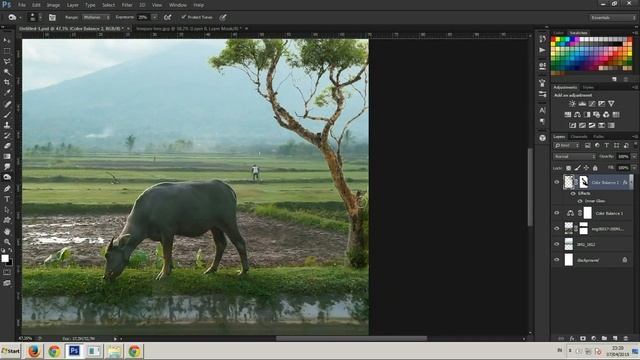Click the Windows Start button
Screen dimensions: 640x360
click(11, 351)
